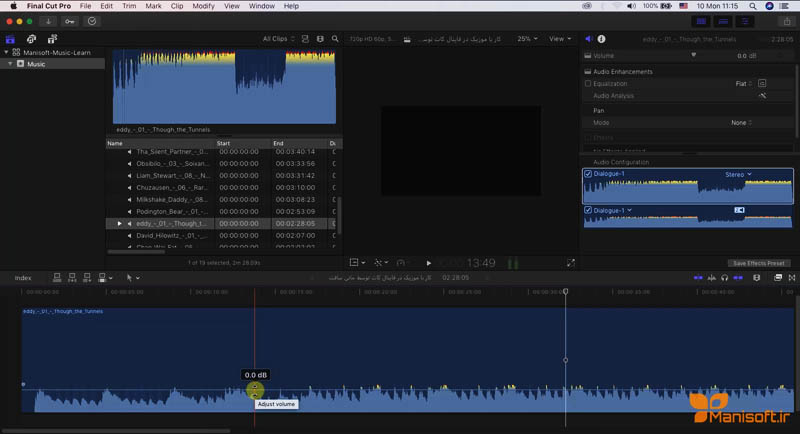Toggle audio skimming waveform icon
The width and height of the screenshot is (800, 434).
click(x=711, y=277)
